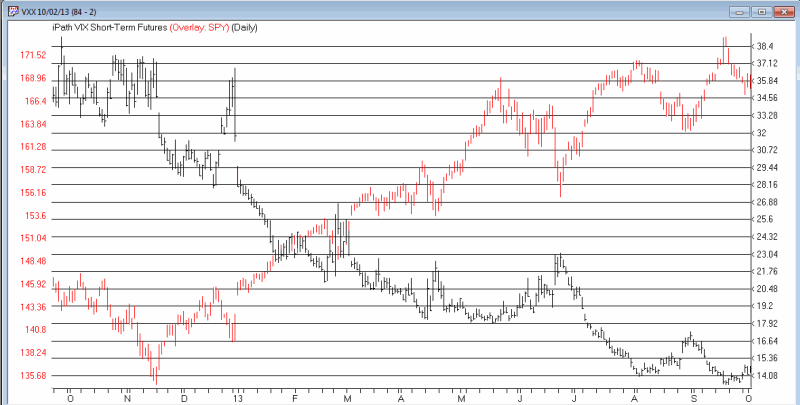This screenshot has width=800, height=405.
Task: Click the 153.6 left axis value
Action: (35, 216)
